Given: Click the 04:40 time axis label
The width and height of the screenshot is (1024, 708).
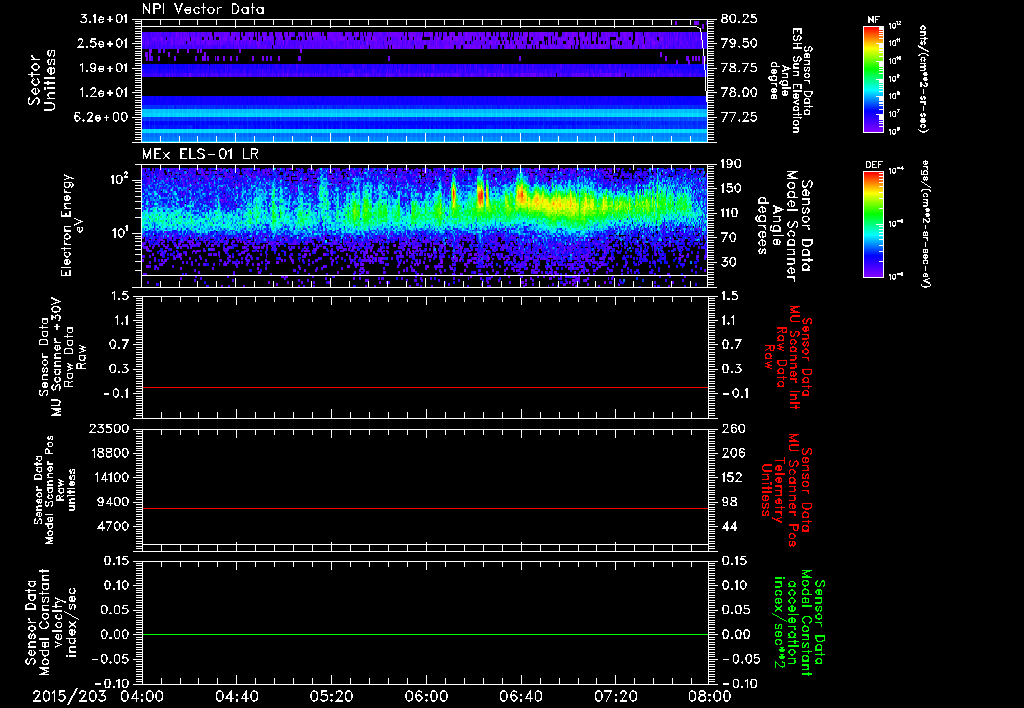Looking at the screenshot, I should click(236, 696).
